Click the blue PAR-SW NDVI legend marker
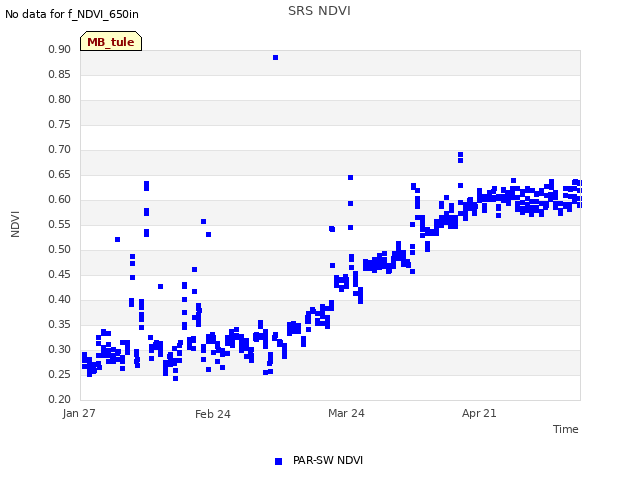Screen dimensions: 640x480 click(x=278, y=461)
